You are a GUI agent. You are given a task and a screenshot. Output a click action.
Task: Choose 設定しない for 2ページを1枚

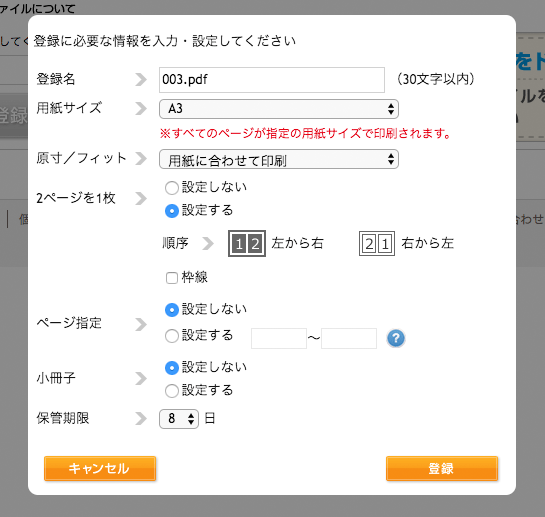coord(172,188)
